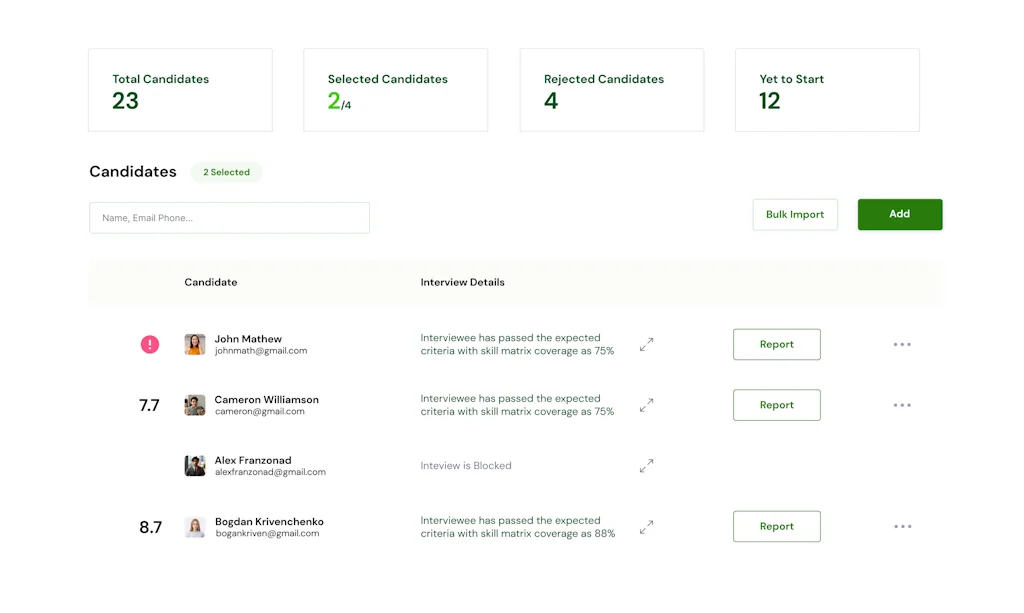Image resolution: width=1024 pixels, height=613 pixels.
Task: Open more options menu for Cameron Williamson
Action: [902, 405]
